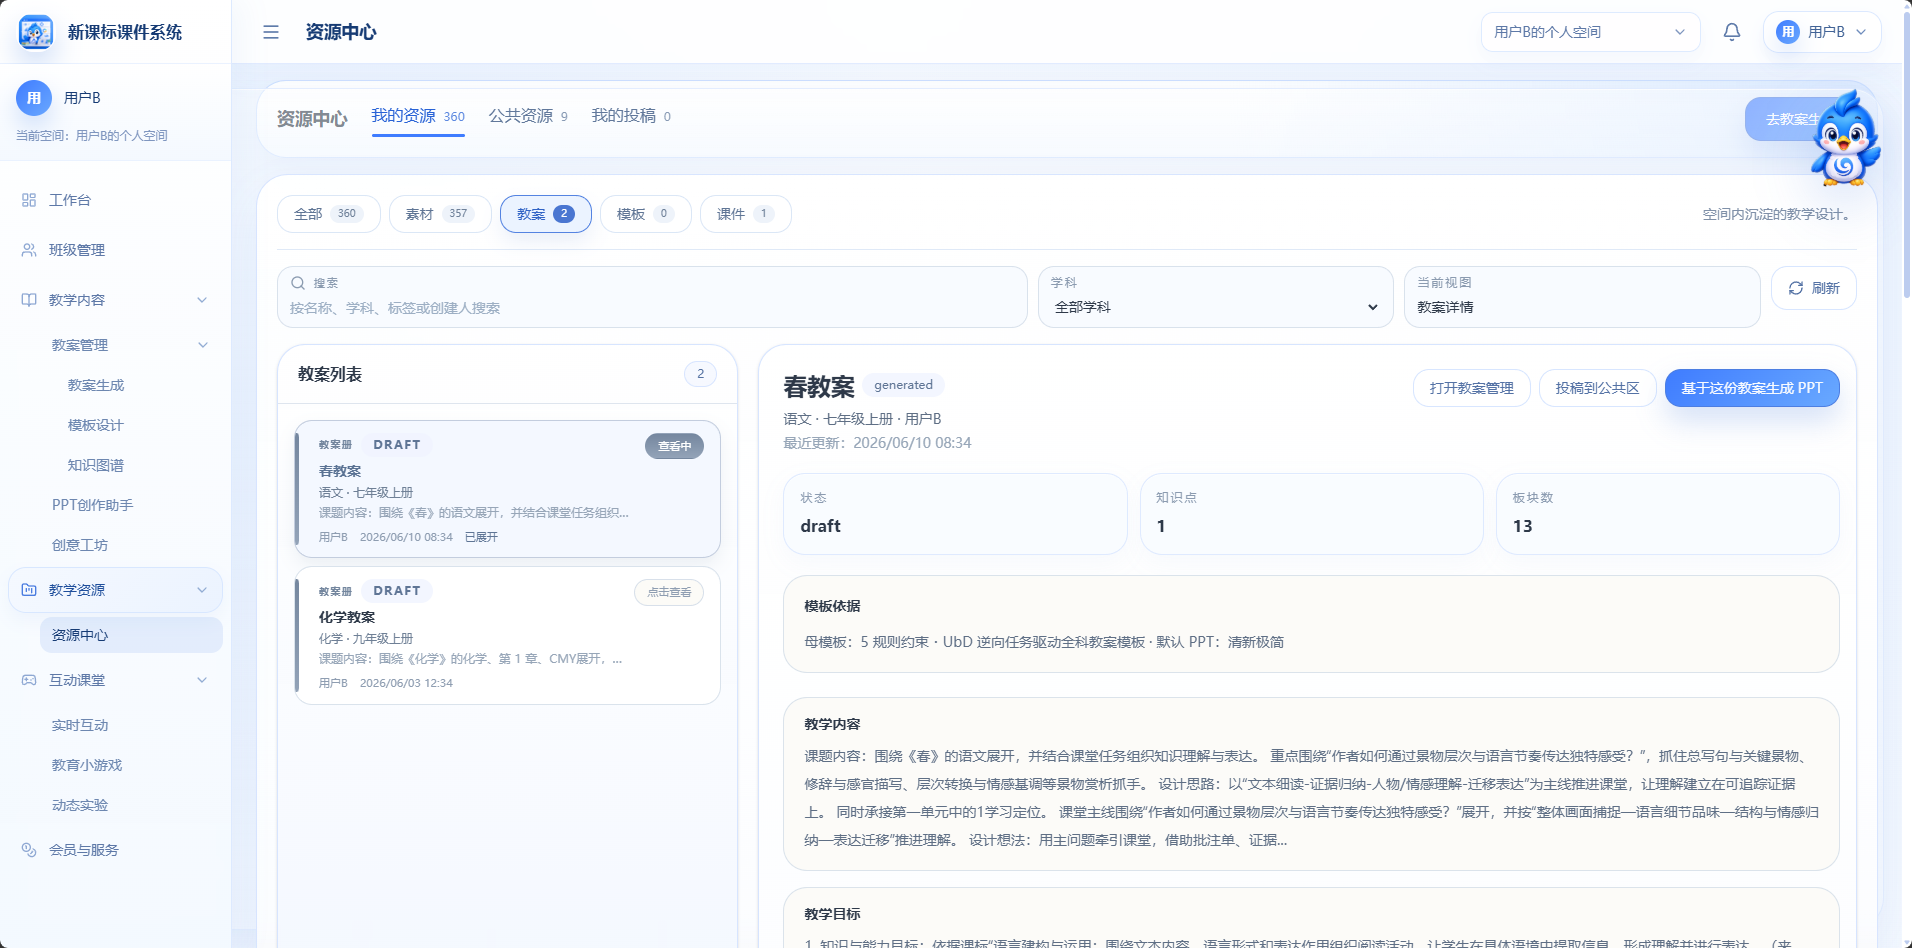Switch to 我的资源 tab

(x=418, y=117)
